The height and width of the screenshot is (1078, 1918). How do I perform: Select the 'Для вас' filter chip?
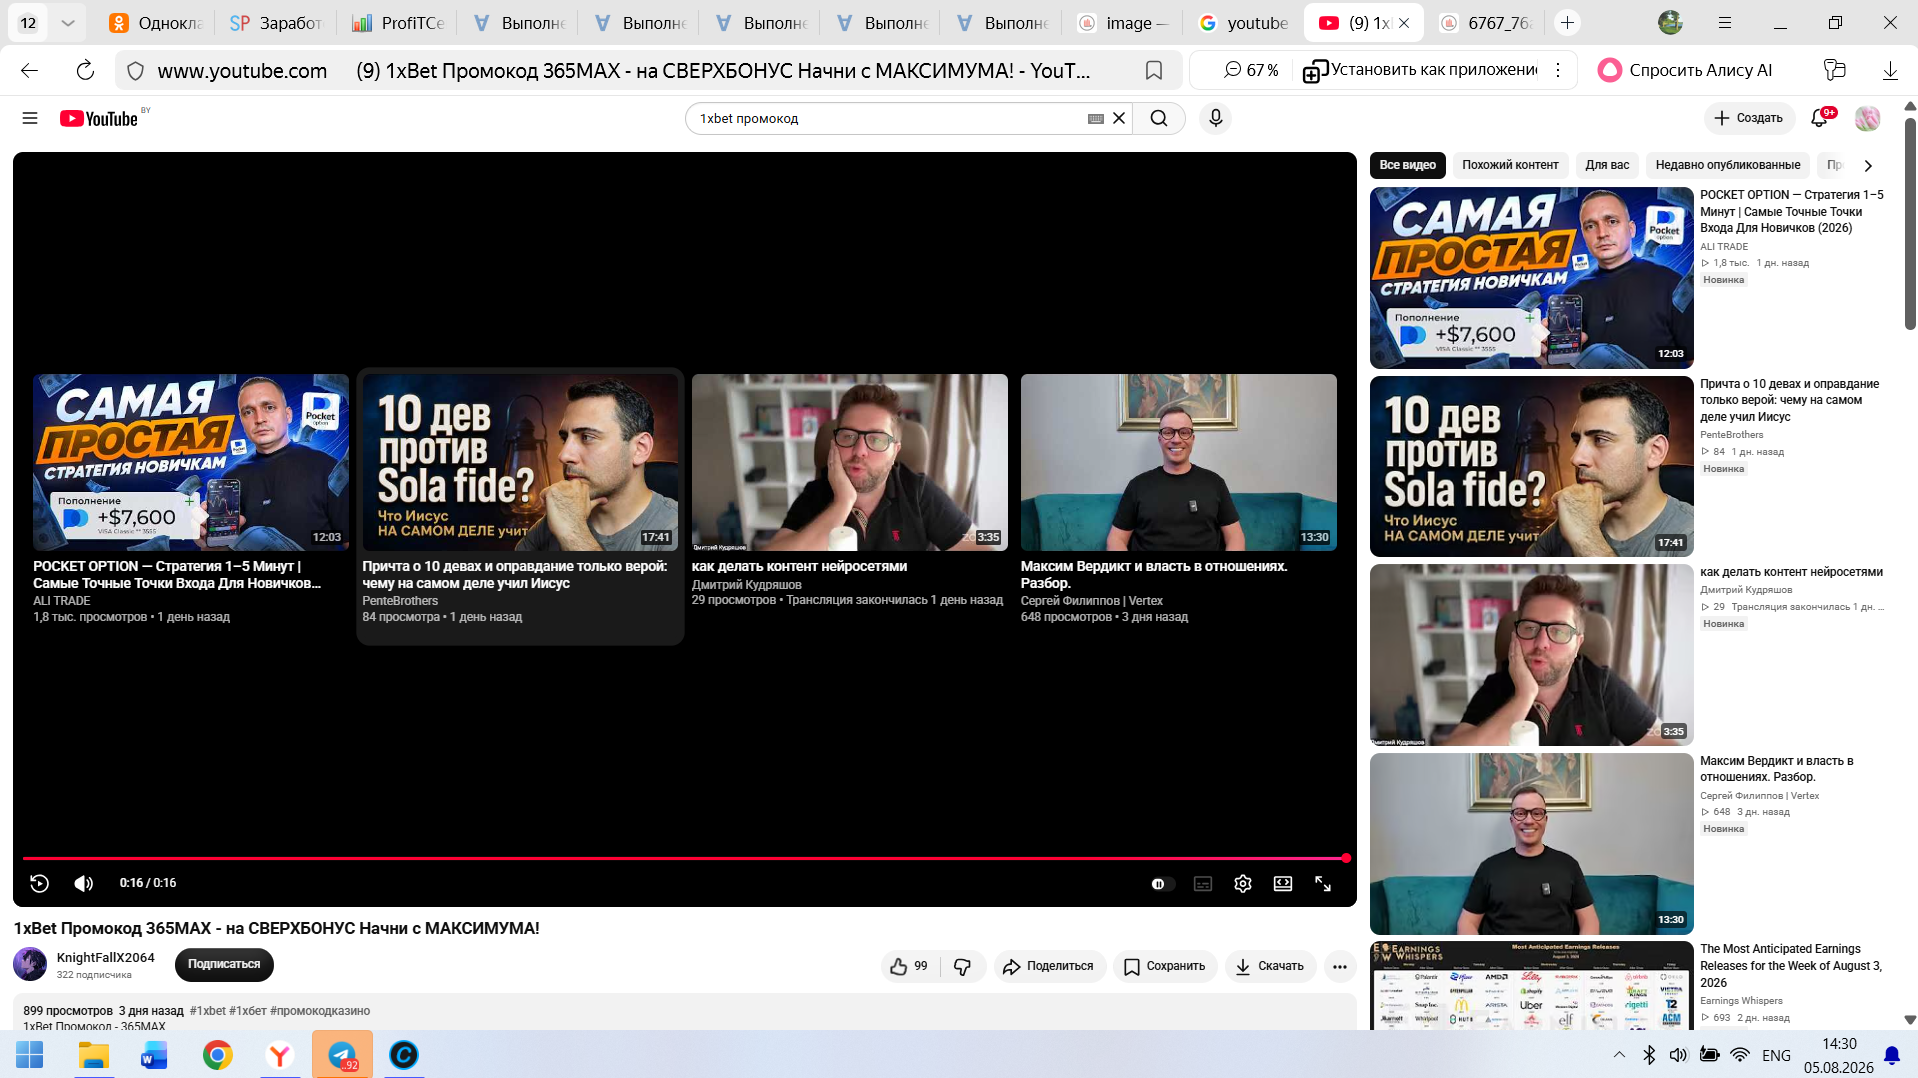(1607, 165)
